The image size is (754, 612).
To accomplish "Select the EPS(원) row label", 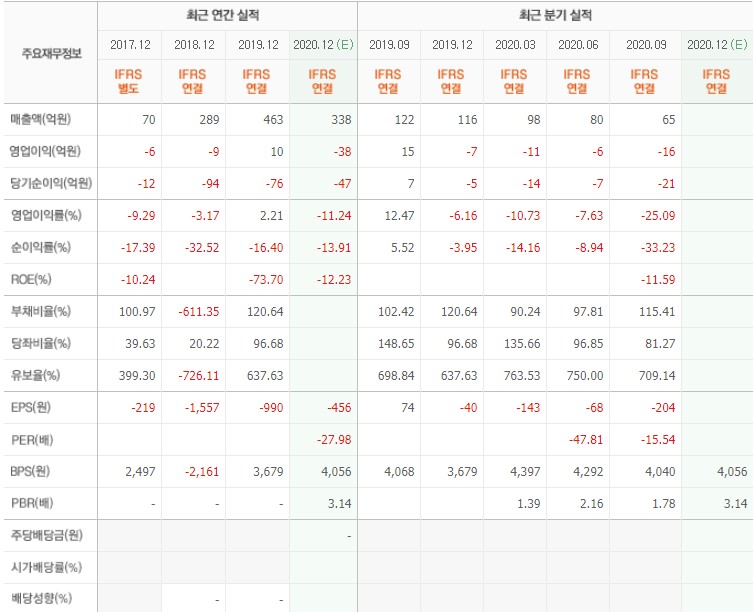I will pyautogui.click(x=31, y=408).
